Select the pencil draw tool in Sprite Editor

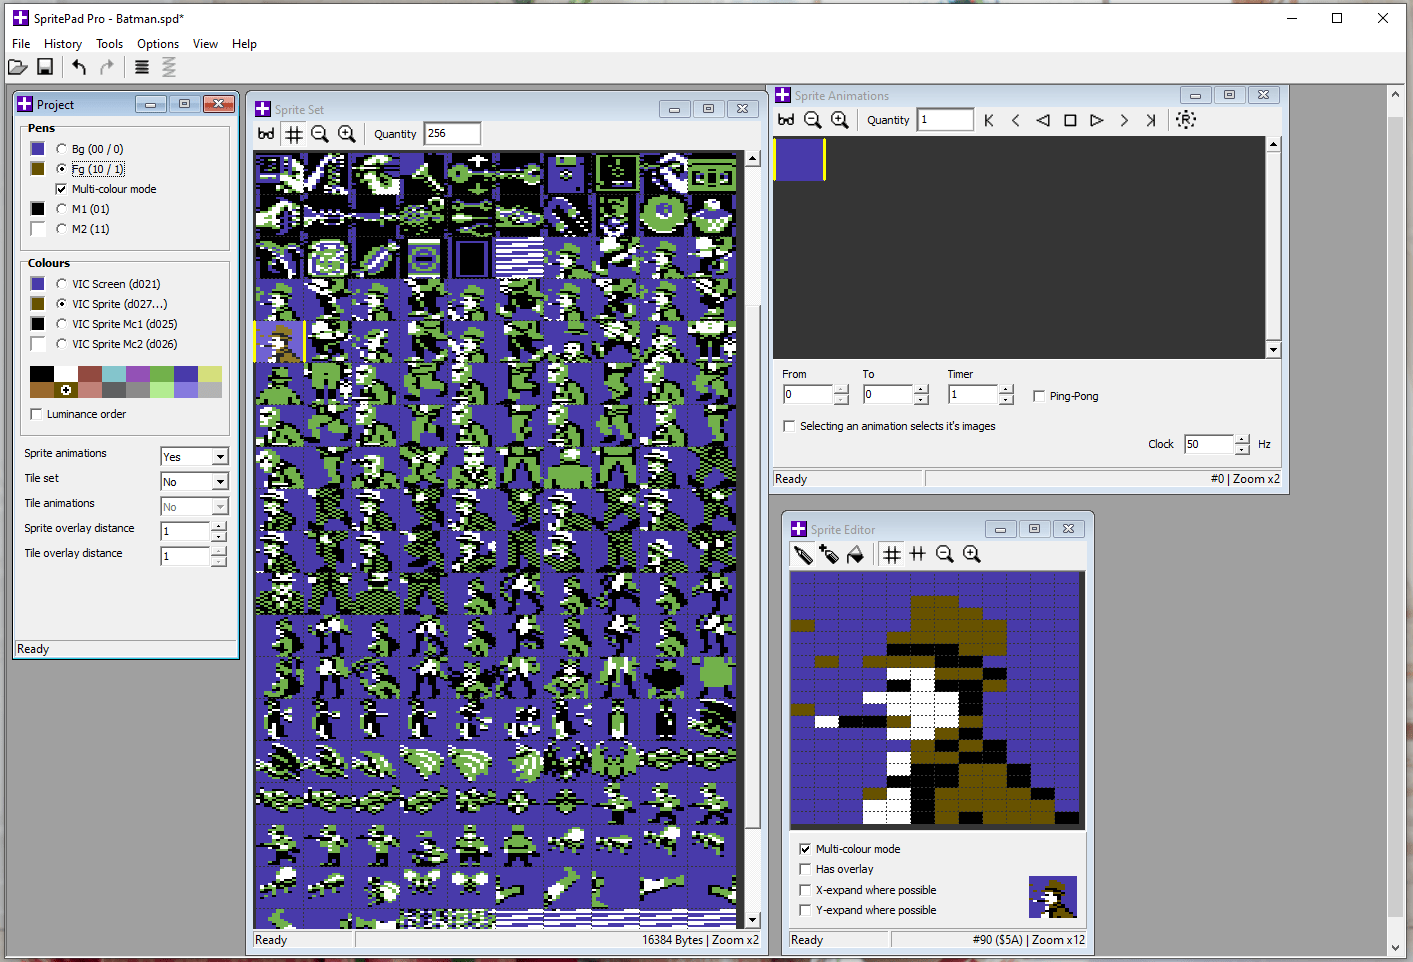[803, 554]
